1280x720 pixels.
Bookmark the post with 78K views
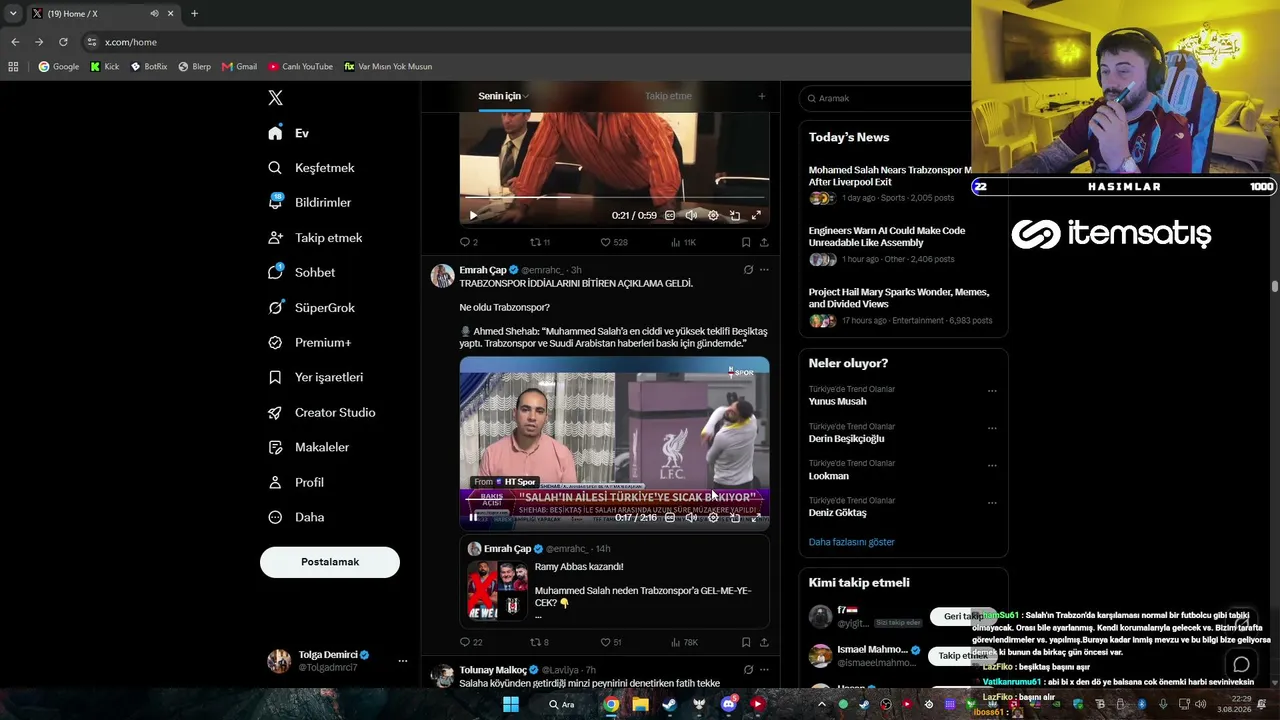click(x=746, y=642)
